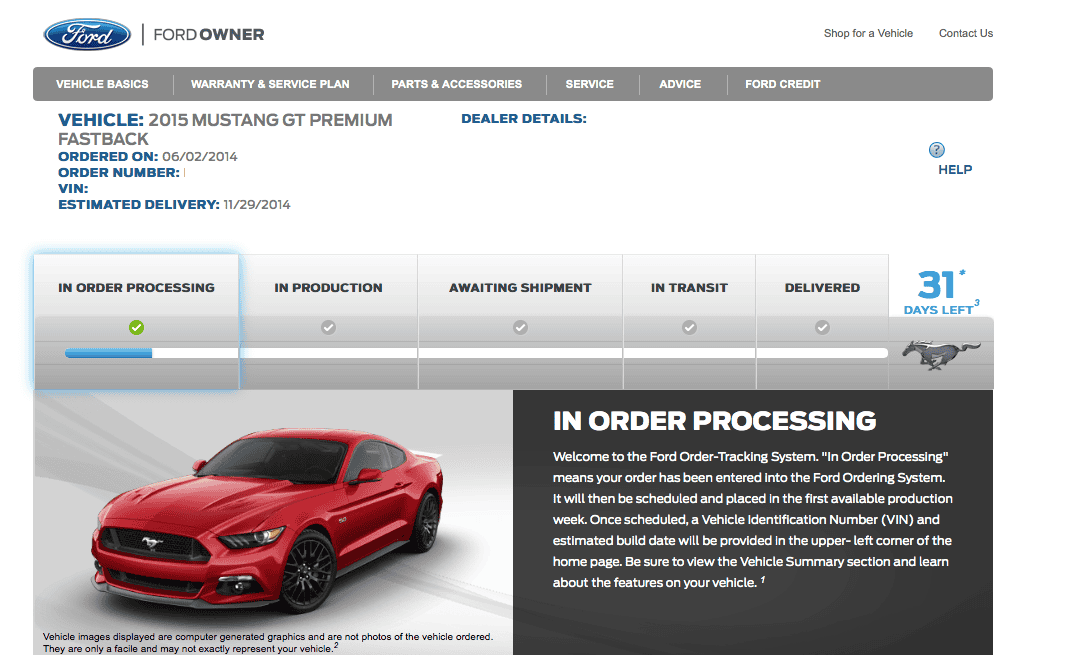Open the Advice menu
Image resolution: width=1088 pixels, height=672 pixels.
pyautogui.click(x=680, y=84)
